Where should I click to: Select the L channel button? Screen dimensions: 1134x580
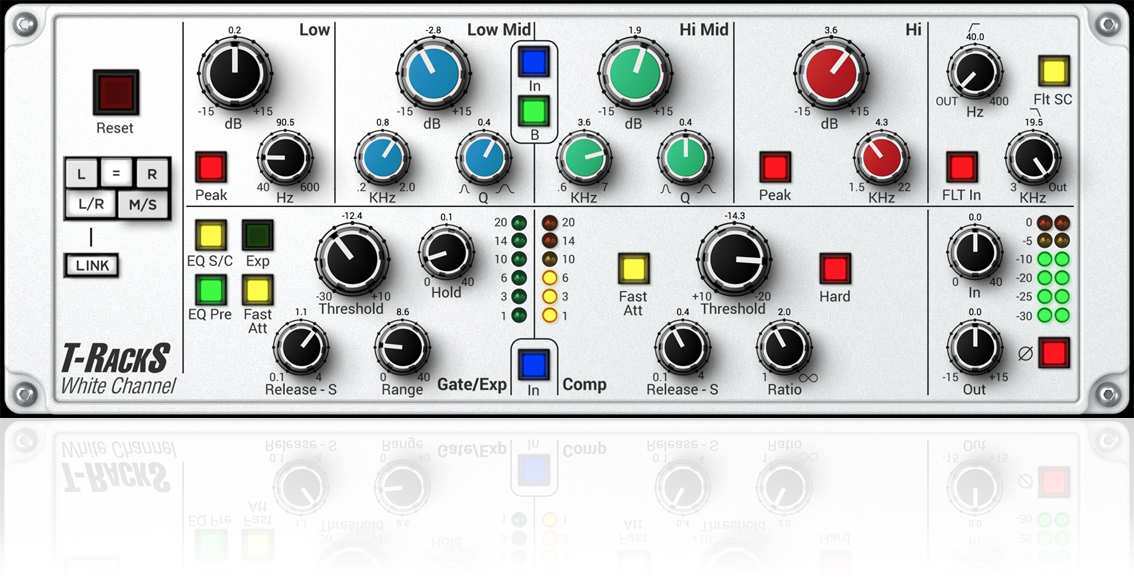point(82,174)
